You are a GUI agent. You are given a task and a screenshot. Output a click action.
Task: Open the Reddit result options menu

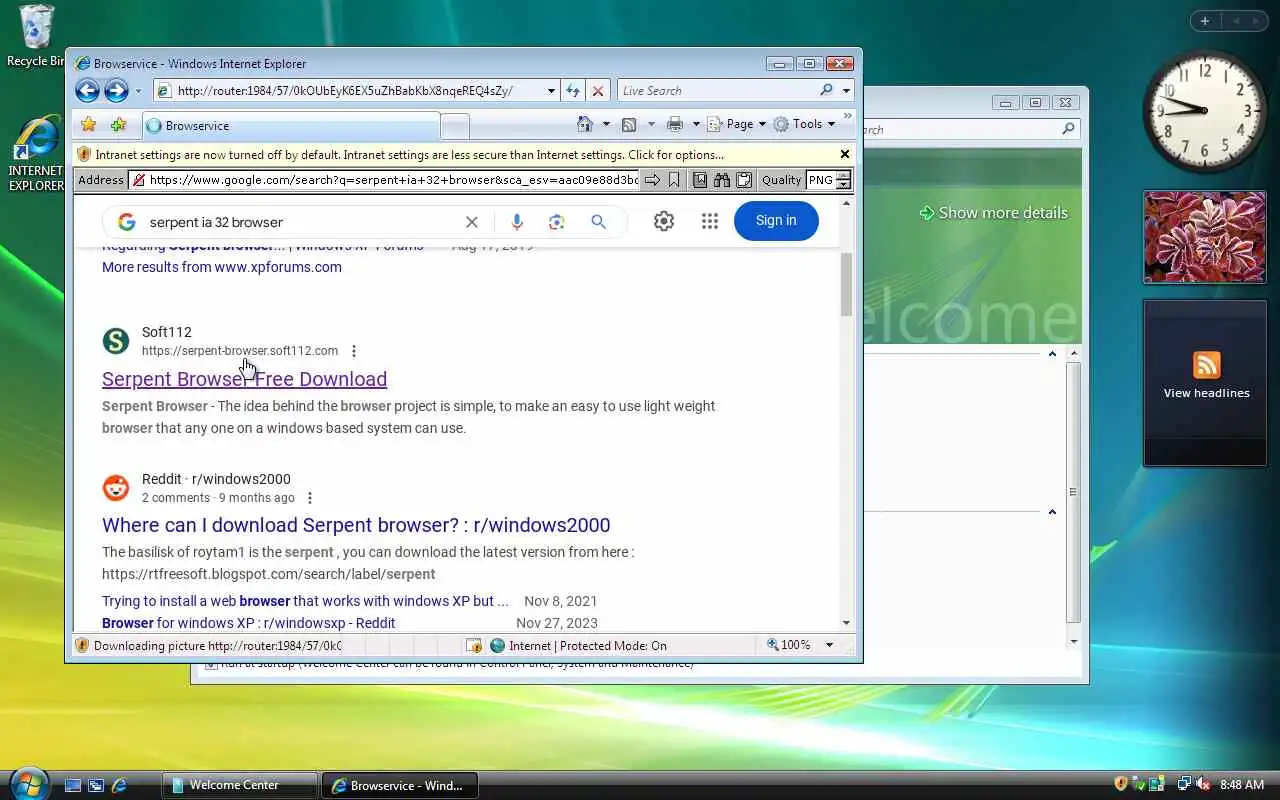310,498
